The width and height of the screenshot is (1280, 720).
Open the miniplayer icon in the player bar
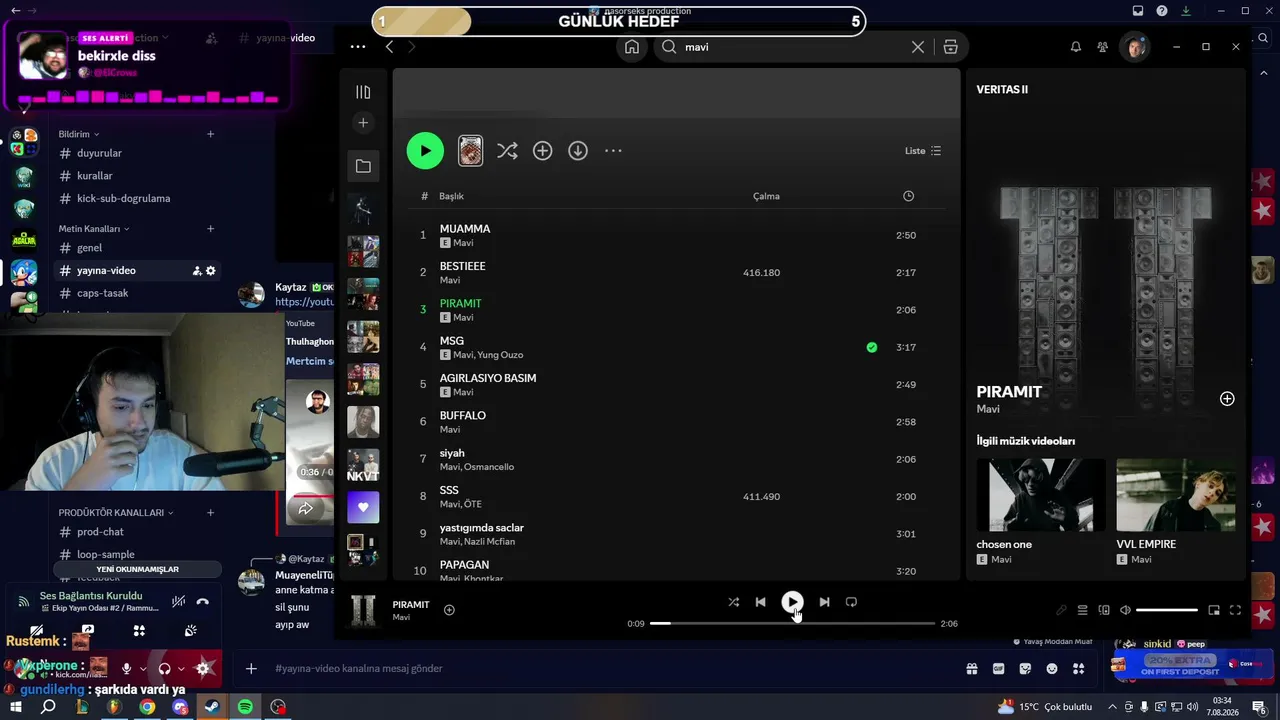(x=1214, y=610)
